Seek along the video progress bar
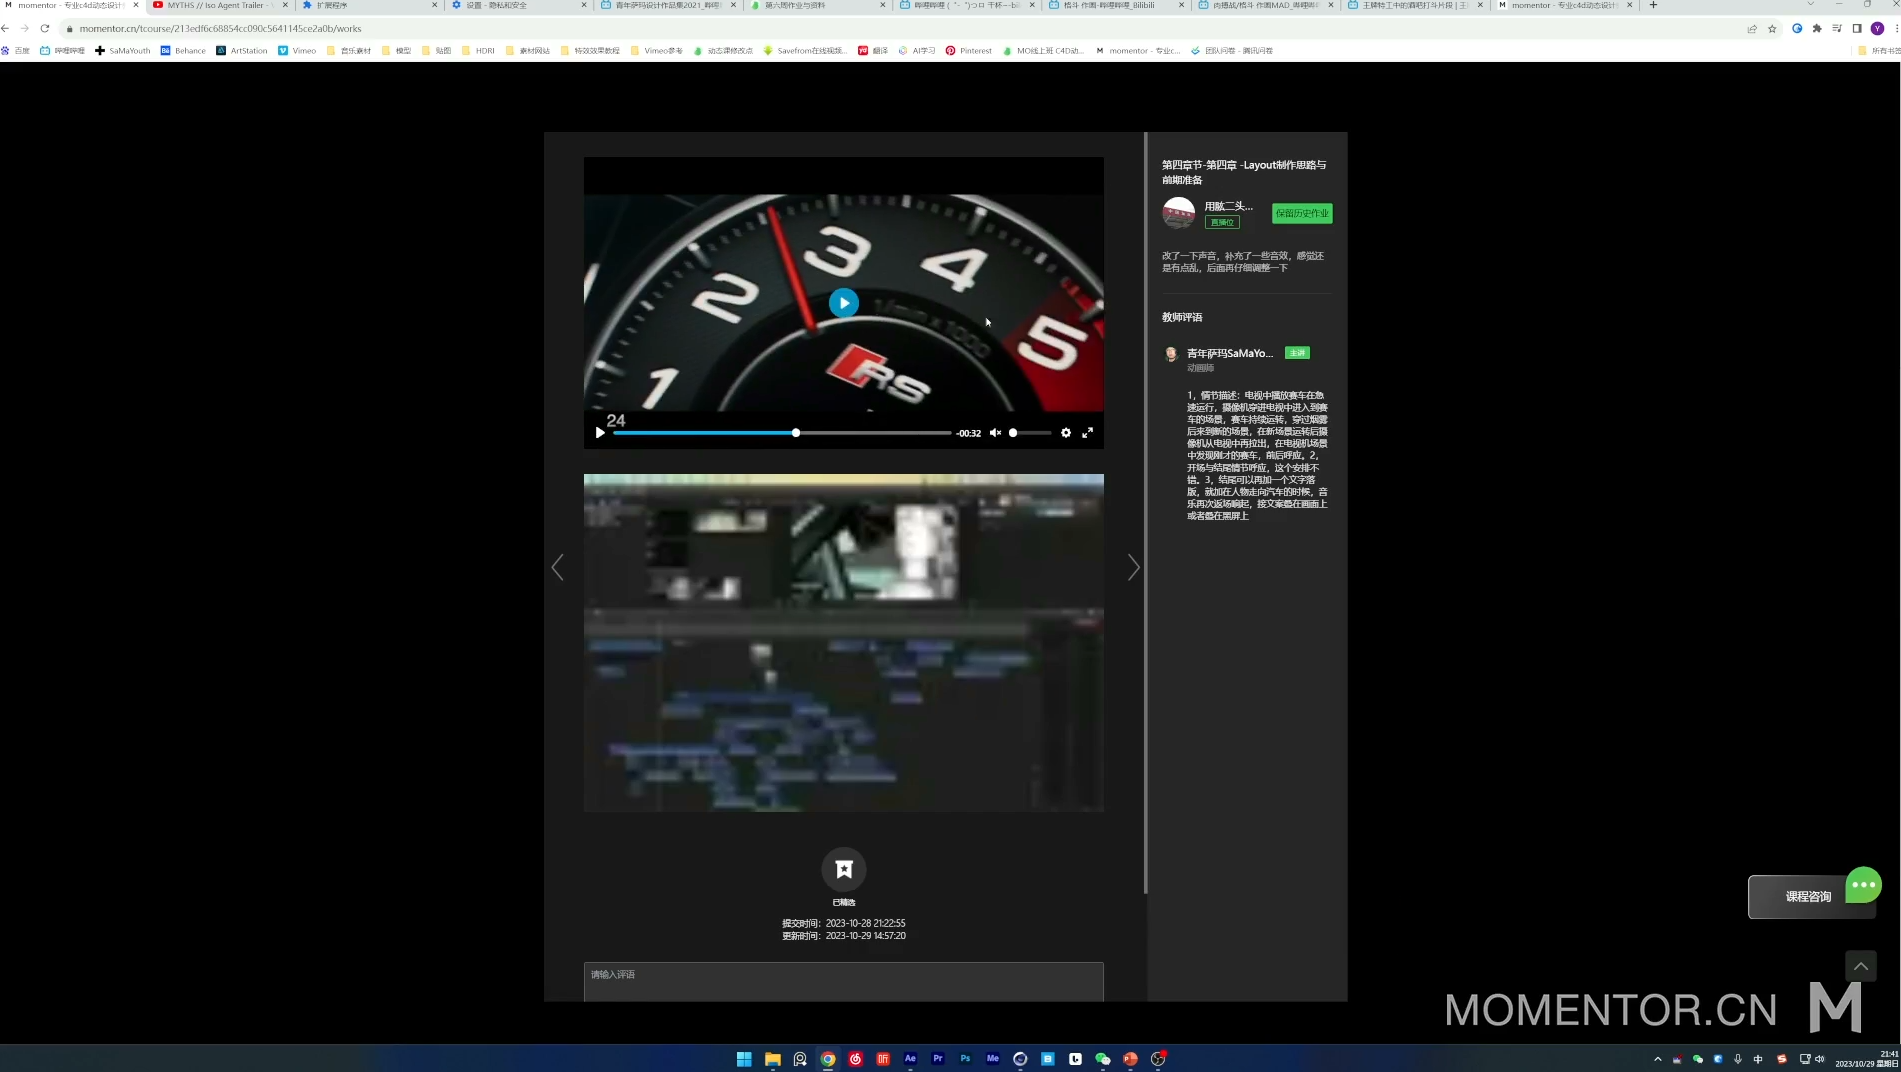Viewport: 1901px width, 1072px height. click(782, 433)
